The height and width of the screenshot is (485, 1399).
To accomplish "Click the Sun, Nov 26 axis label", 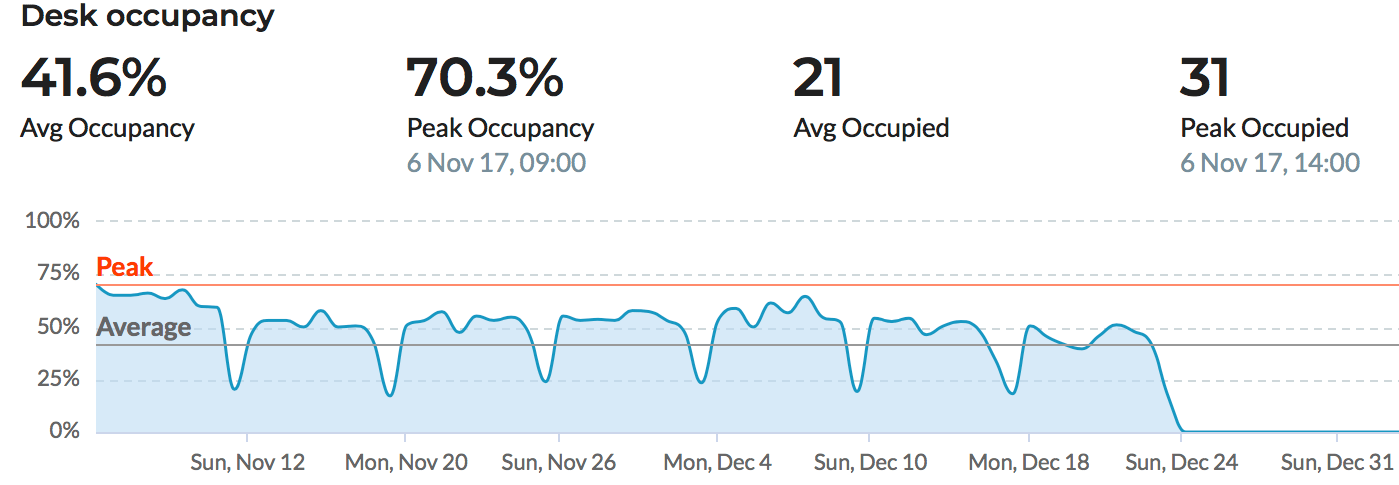I will coord(559,463).
